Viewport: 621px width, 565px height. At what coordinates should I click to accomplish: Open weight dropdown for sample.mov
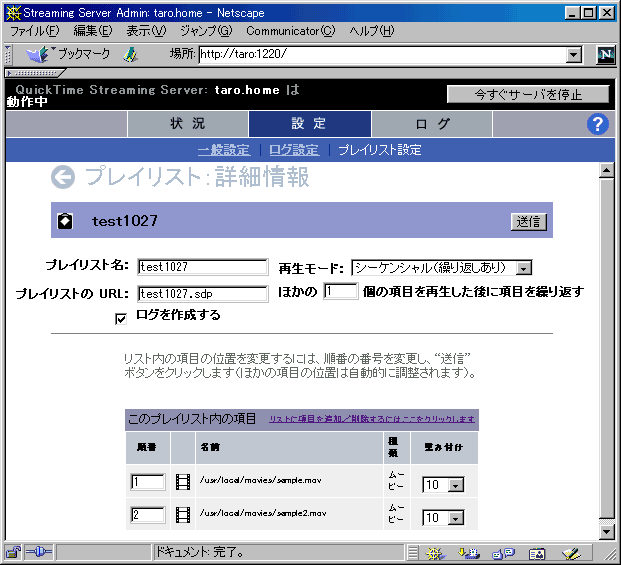[x=457, y=485]
